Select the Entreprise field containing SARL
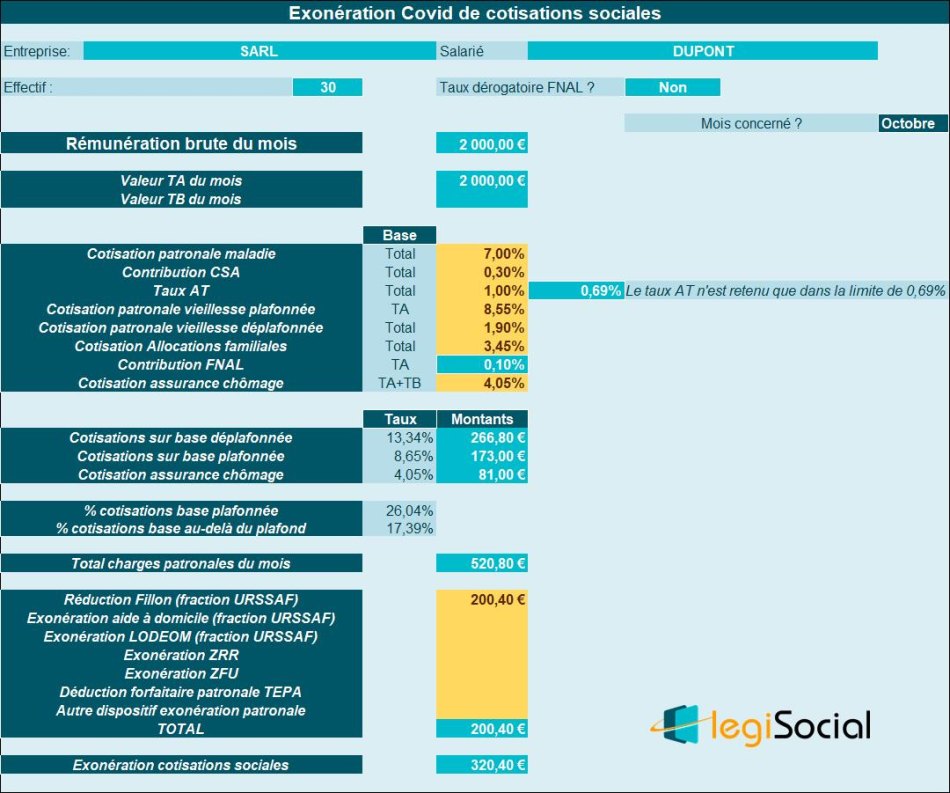 coord(259,51)
